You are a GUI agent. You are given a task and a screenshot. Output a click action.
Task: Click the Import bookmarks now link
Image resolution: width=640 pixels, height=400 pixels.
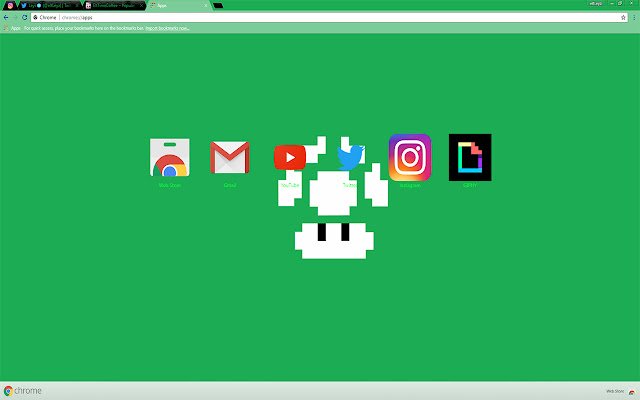pyautogui.click(x=167, y=28)
